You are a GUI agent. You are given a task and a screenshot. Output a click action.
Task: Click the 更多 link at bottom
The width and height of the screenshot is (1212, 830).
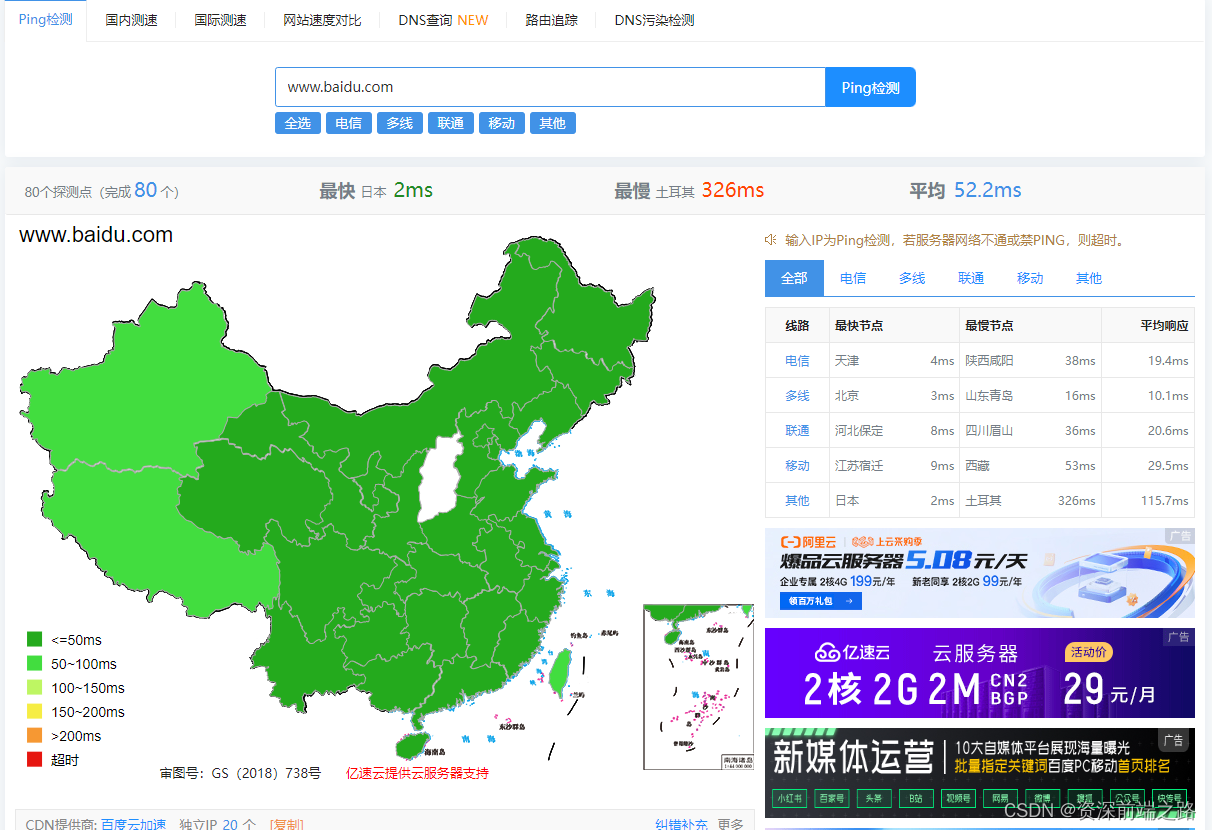pyautogui.click(x=731, y=824)
